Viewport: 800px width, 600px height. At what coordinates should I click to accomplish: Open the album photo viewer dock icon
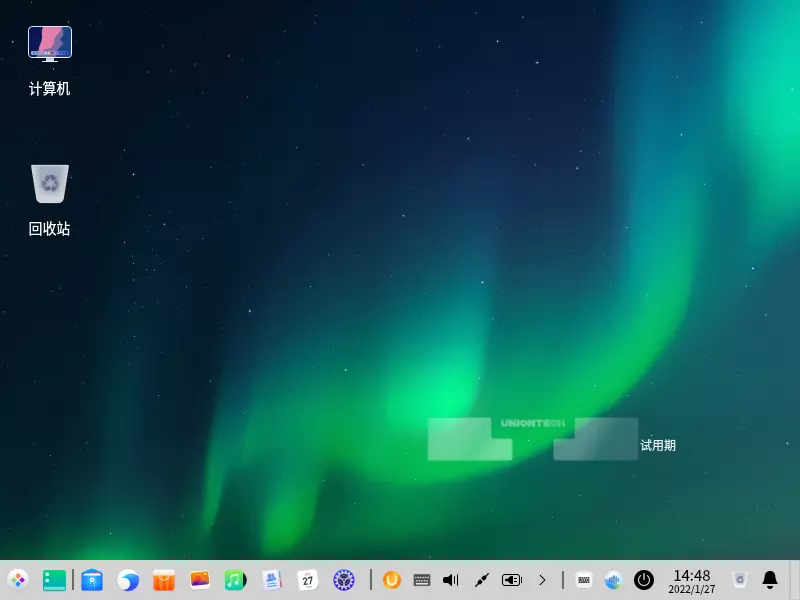click(199, 580)
